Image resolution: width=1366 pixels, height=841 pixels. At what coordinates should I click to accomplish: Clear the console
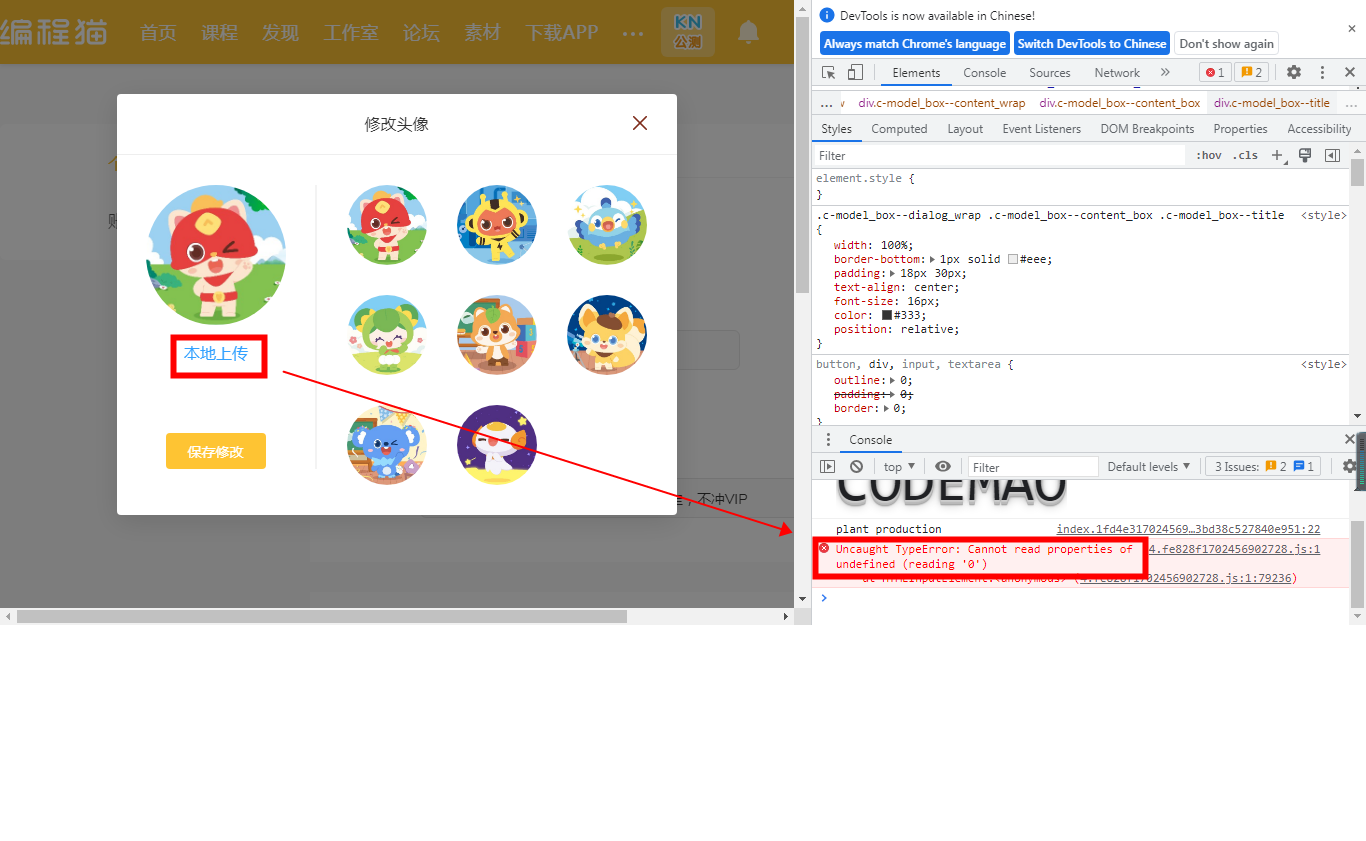(856, 466)
